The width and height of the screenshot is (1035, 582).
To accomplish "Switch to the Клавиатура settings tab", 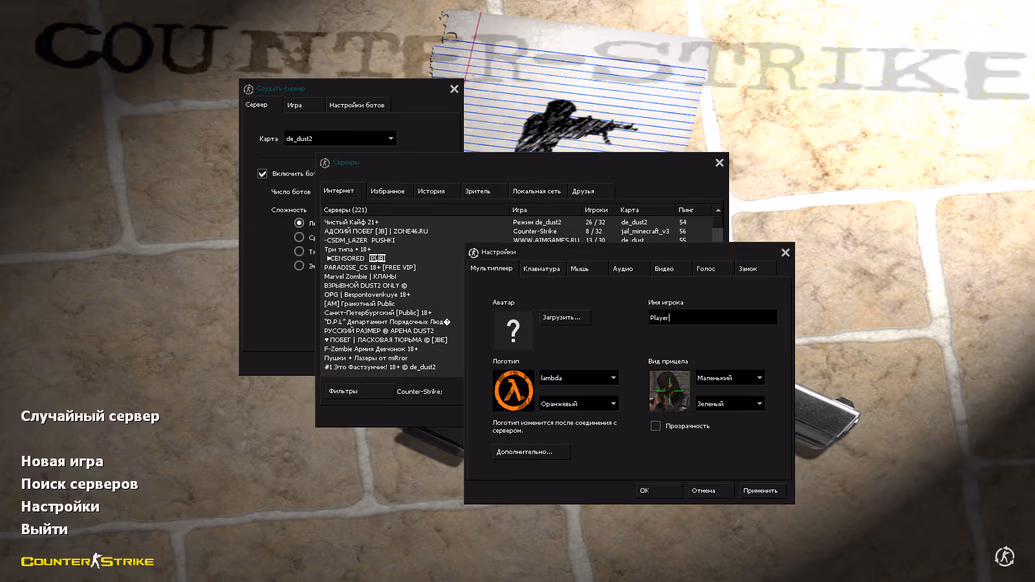I will coord(541,269).
